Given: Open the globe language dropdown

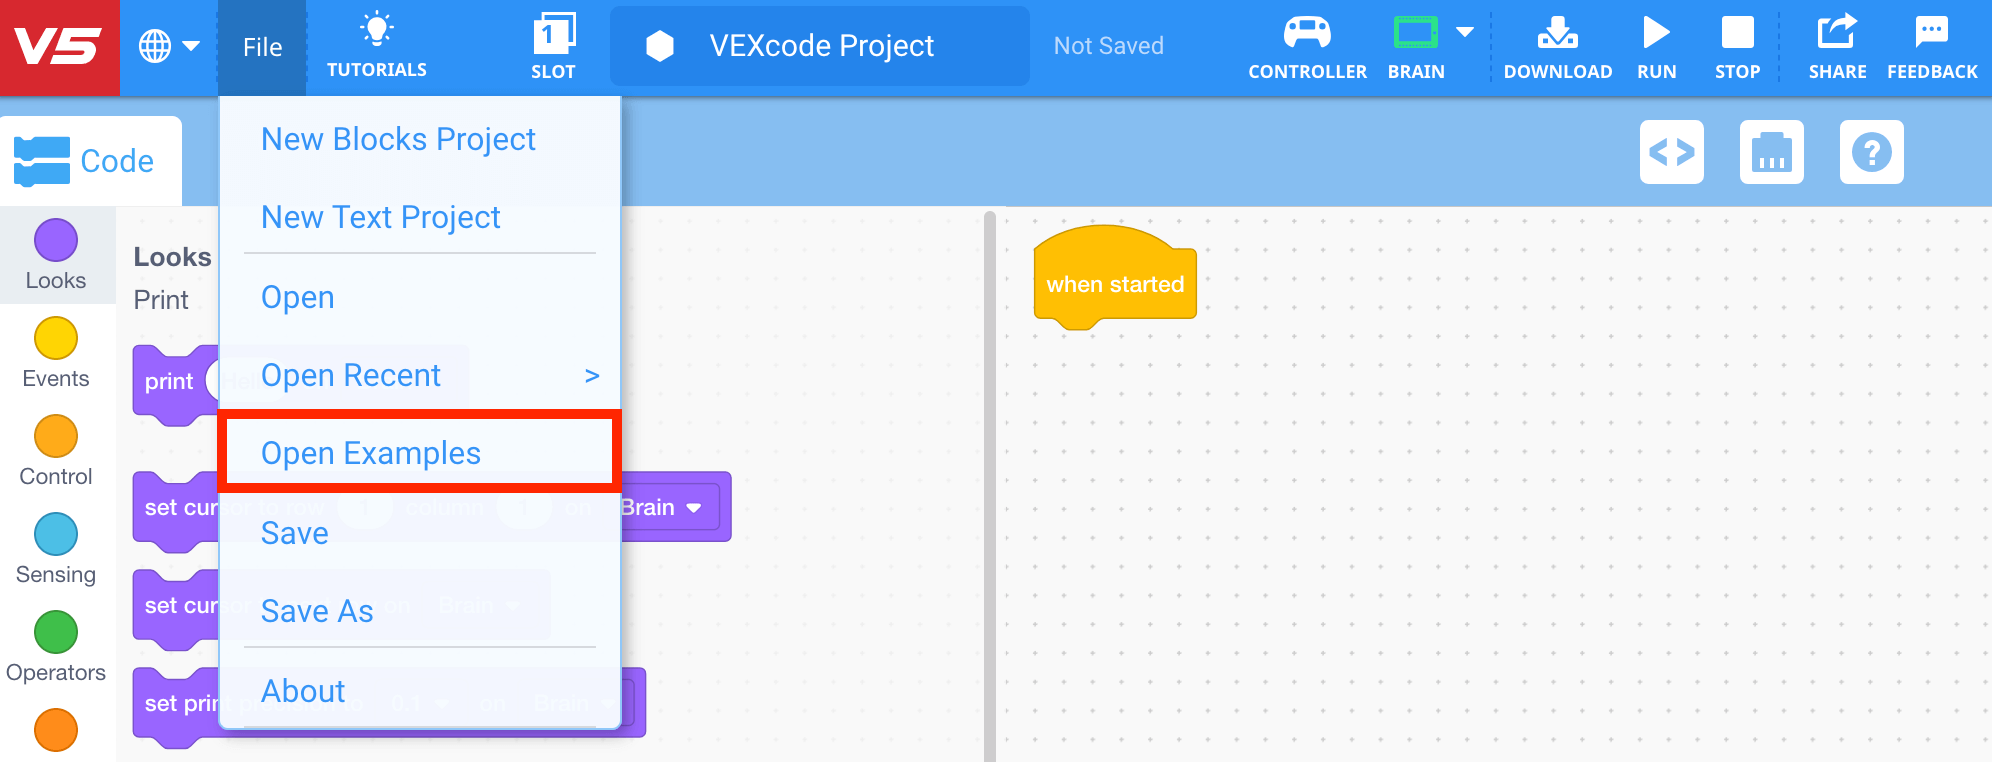Looking at the screenshot, I should 168,45.
